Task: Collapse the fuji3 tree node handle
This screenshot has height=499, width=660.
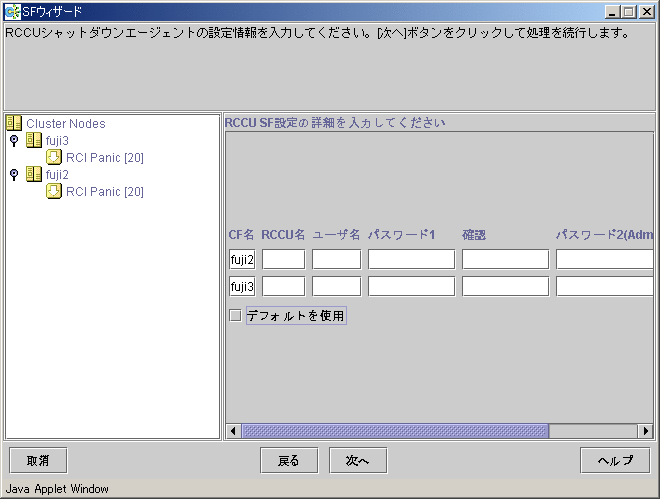Action: coord(14,141)
